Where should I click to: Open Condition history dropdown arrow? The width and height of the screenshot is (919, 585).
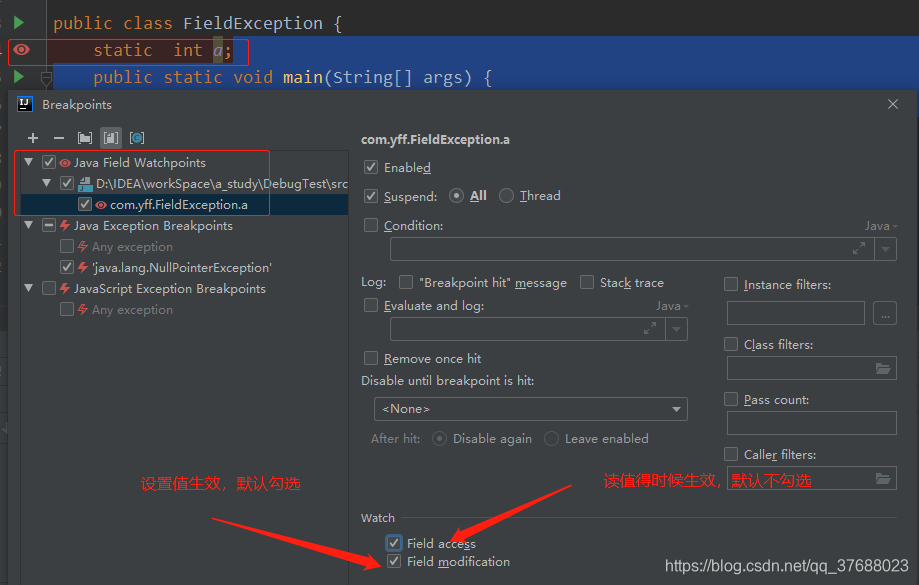885,249
